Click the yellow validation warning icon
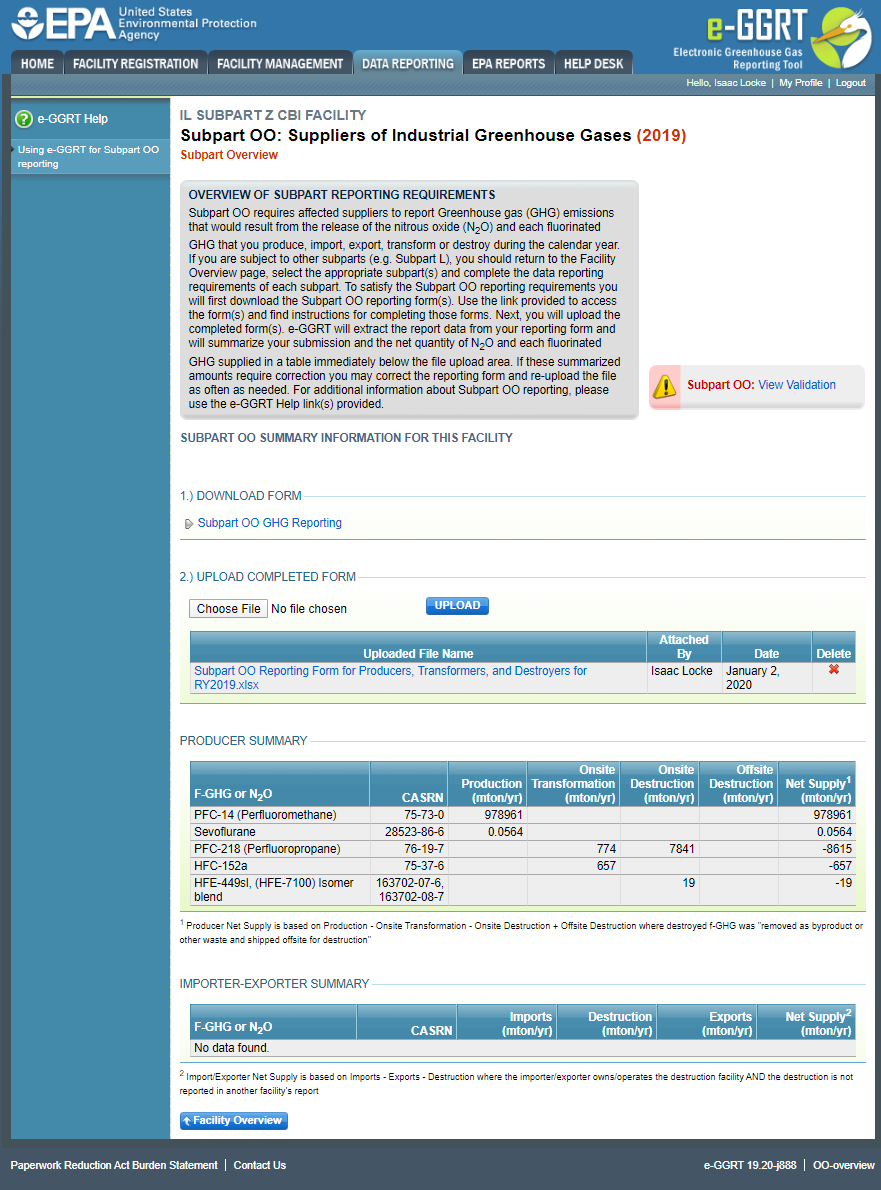This screenshot has width=881, height=1190. pyautogui.click(x=665, y=386)
